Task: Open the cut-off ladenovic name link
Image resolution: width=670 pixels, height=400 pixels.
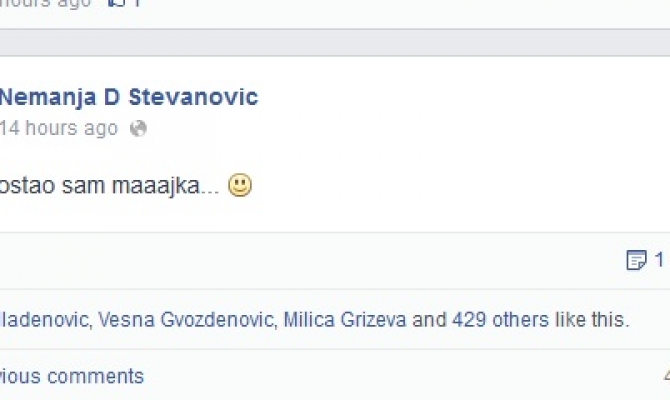Action: click(x=44, y=320)
